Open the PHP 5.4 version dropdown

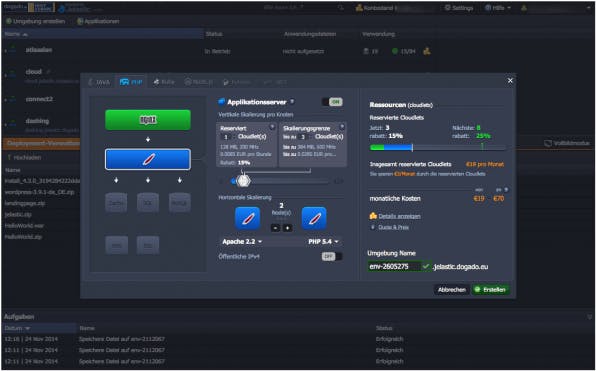click(323, 242)
